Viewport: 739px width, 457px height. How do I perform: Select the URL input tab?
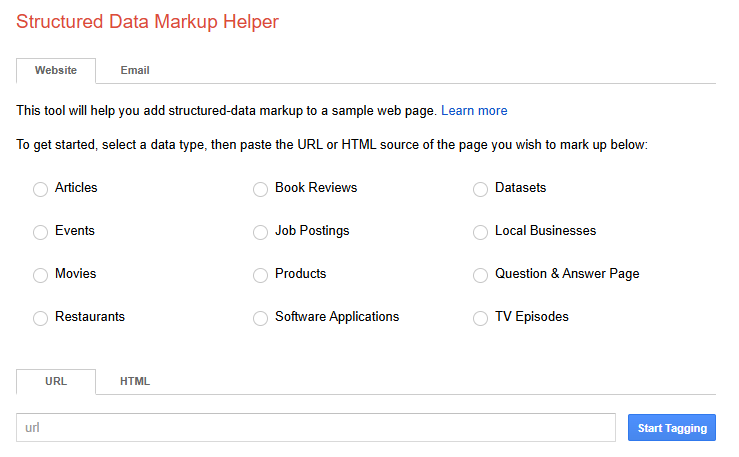(56, 382)
